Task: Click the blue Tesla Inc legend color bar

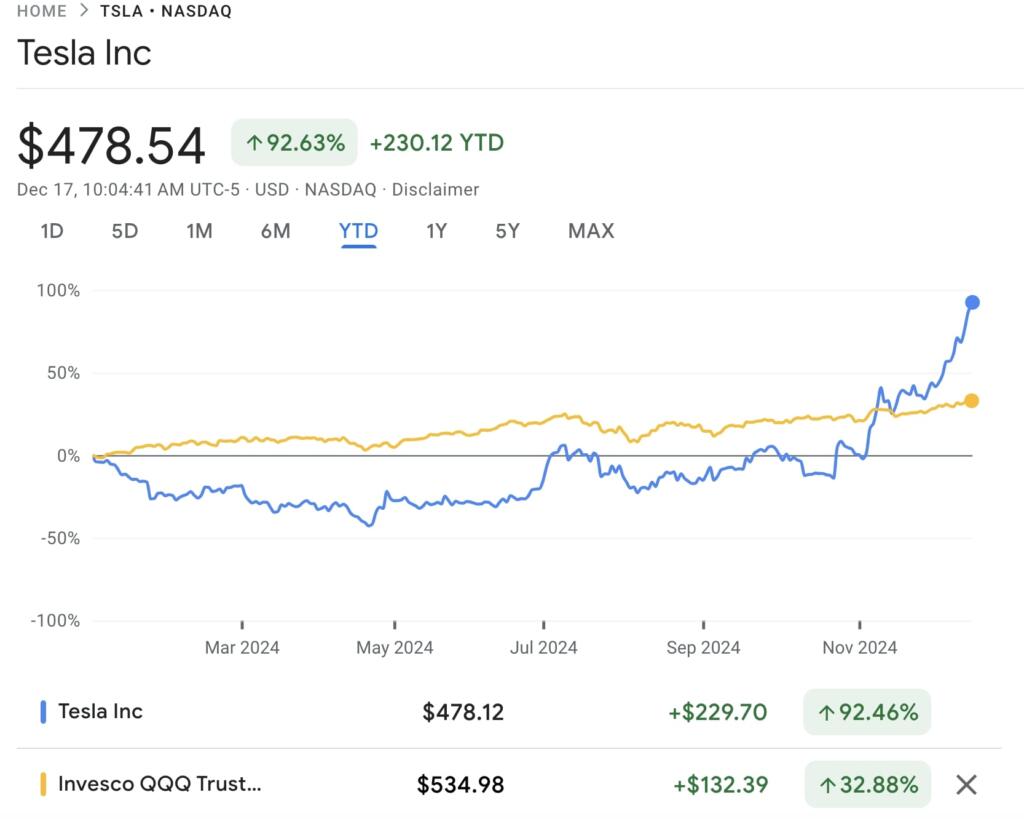Action: (x=43, y=712)
